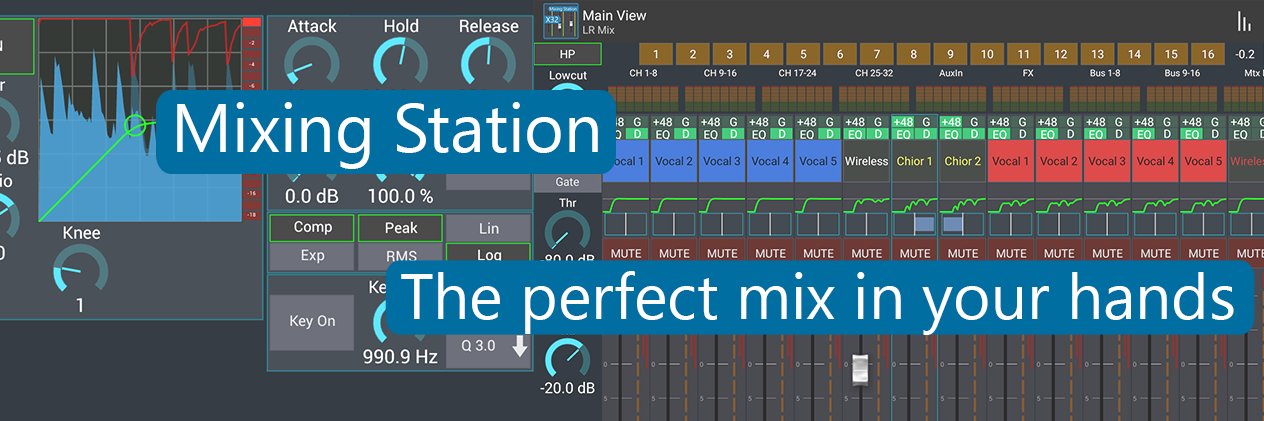Mute the Chior 1 channel
Image resolution: width=1264 pixels, height=421 pixels.
[x=915, y=250]
